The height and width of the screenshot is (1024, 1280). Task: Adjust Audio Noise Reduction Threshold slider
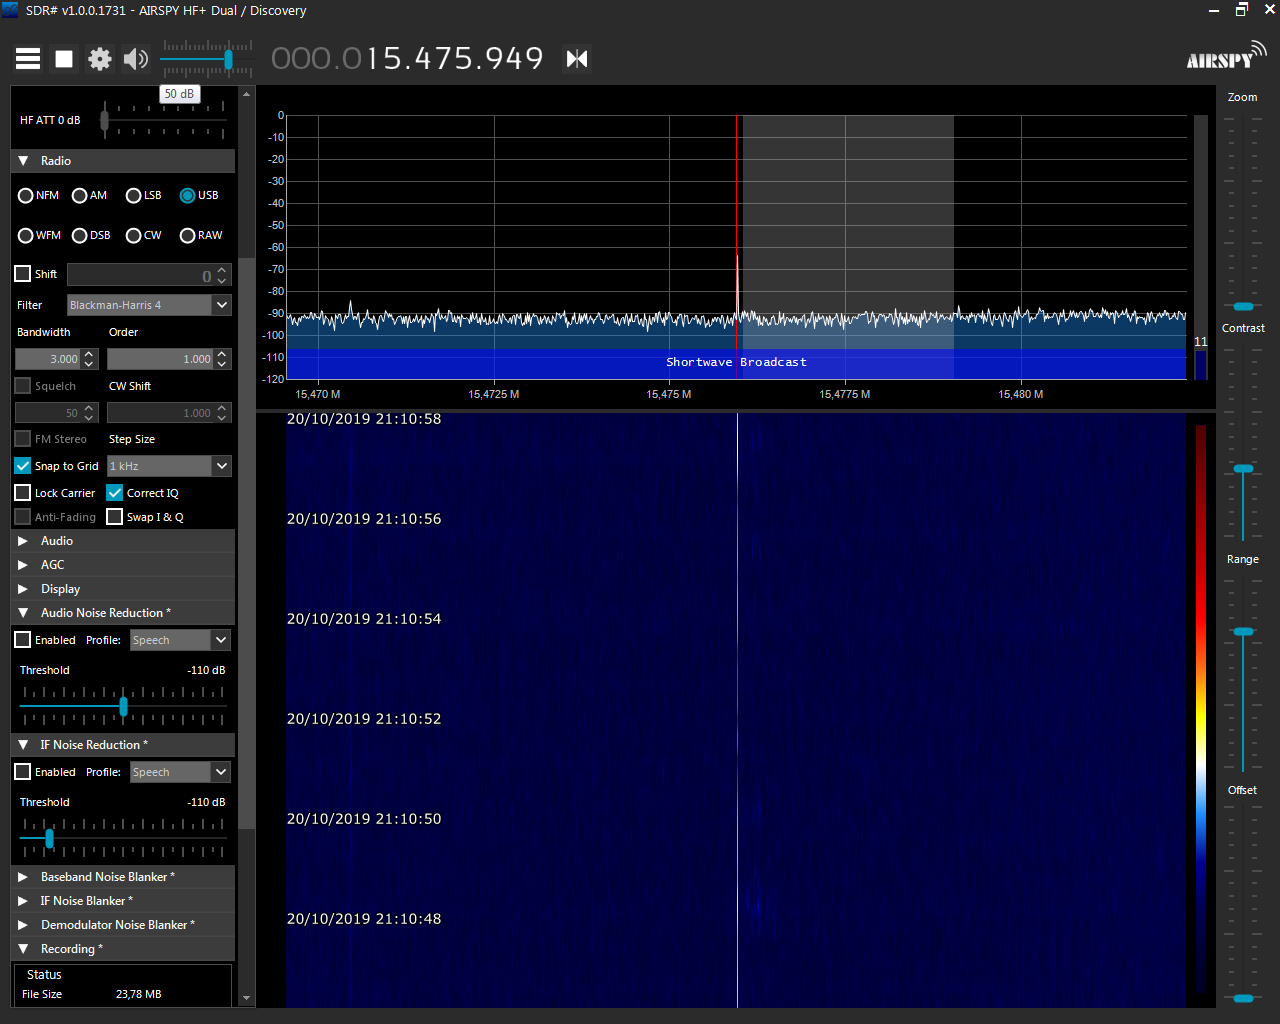(123, 706)
